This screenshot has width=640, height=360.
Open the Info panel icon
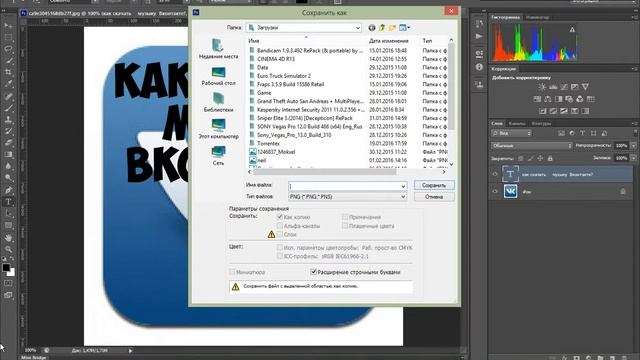[479, 67]
